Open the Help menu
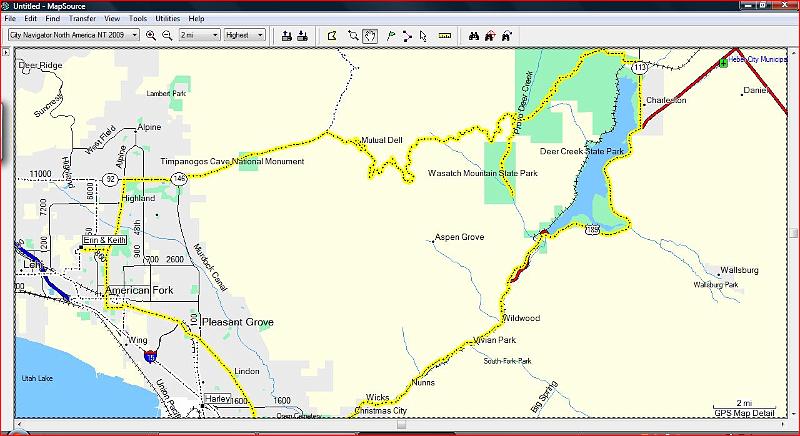Image resolution: width=800 pixels, height=436 pixels. click(x=196, y=18)
